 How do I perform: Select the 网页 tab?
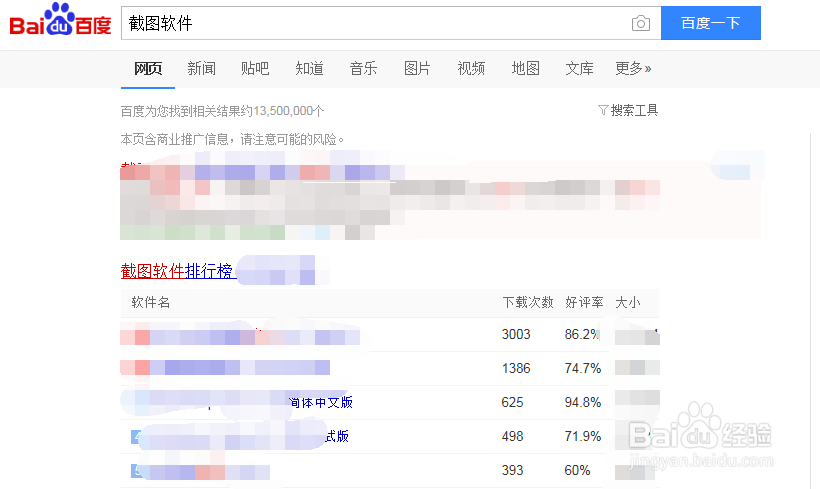pos(148,69)
